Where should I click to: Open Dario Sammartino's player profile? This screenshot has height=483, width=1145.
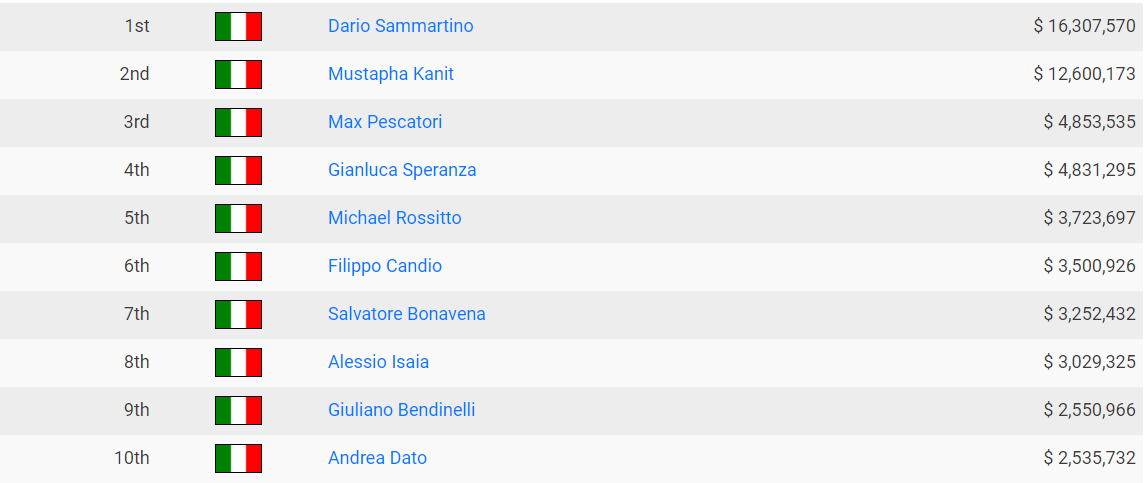pyautogui.click(x=400, y=26)
